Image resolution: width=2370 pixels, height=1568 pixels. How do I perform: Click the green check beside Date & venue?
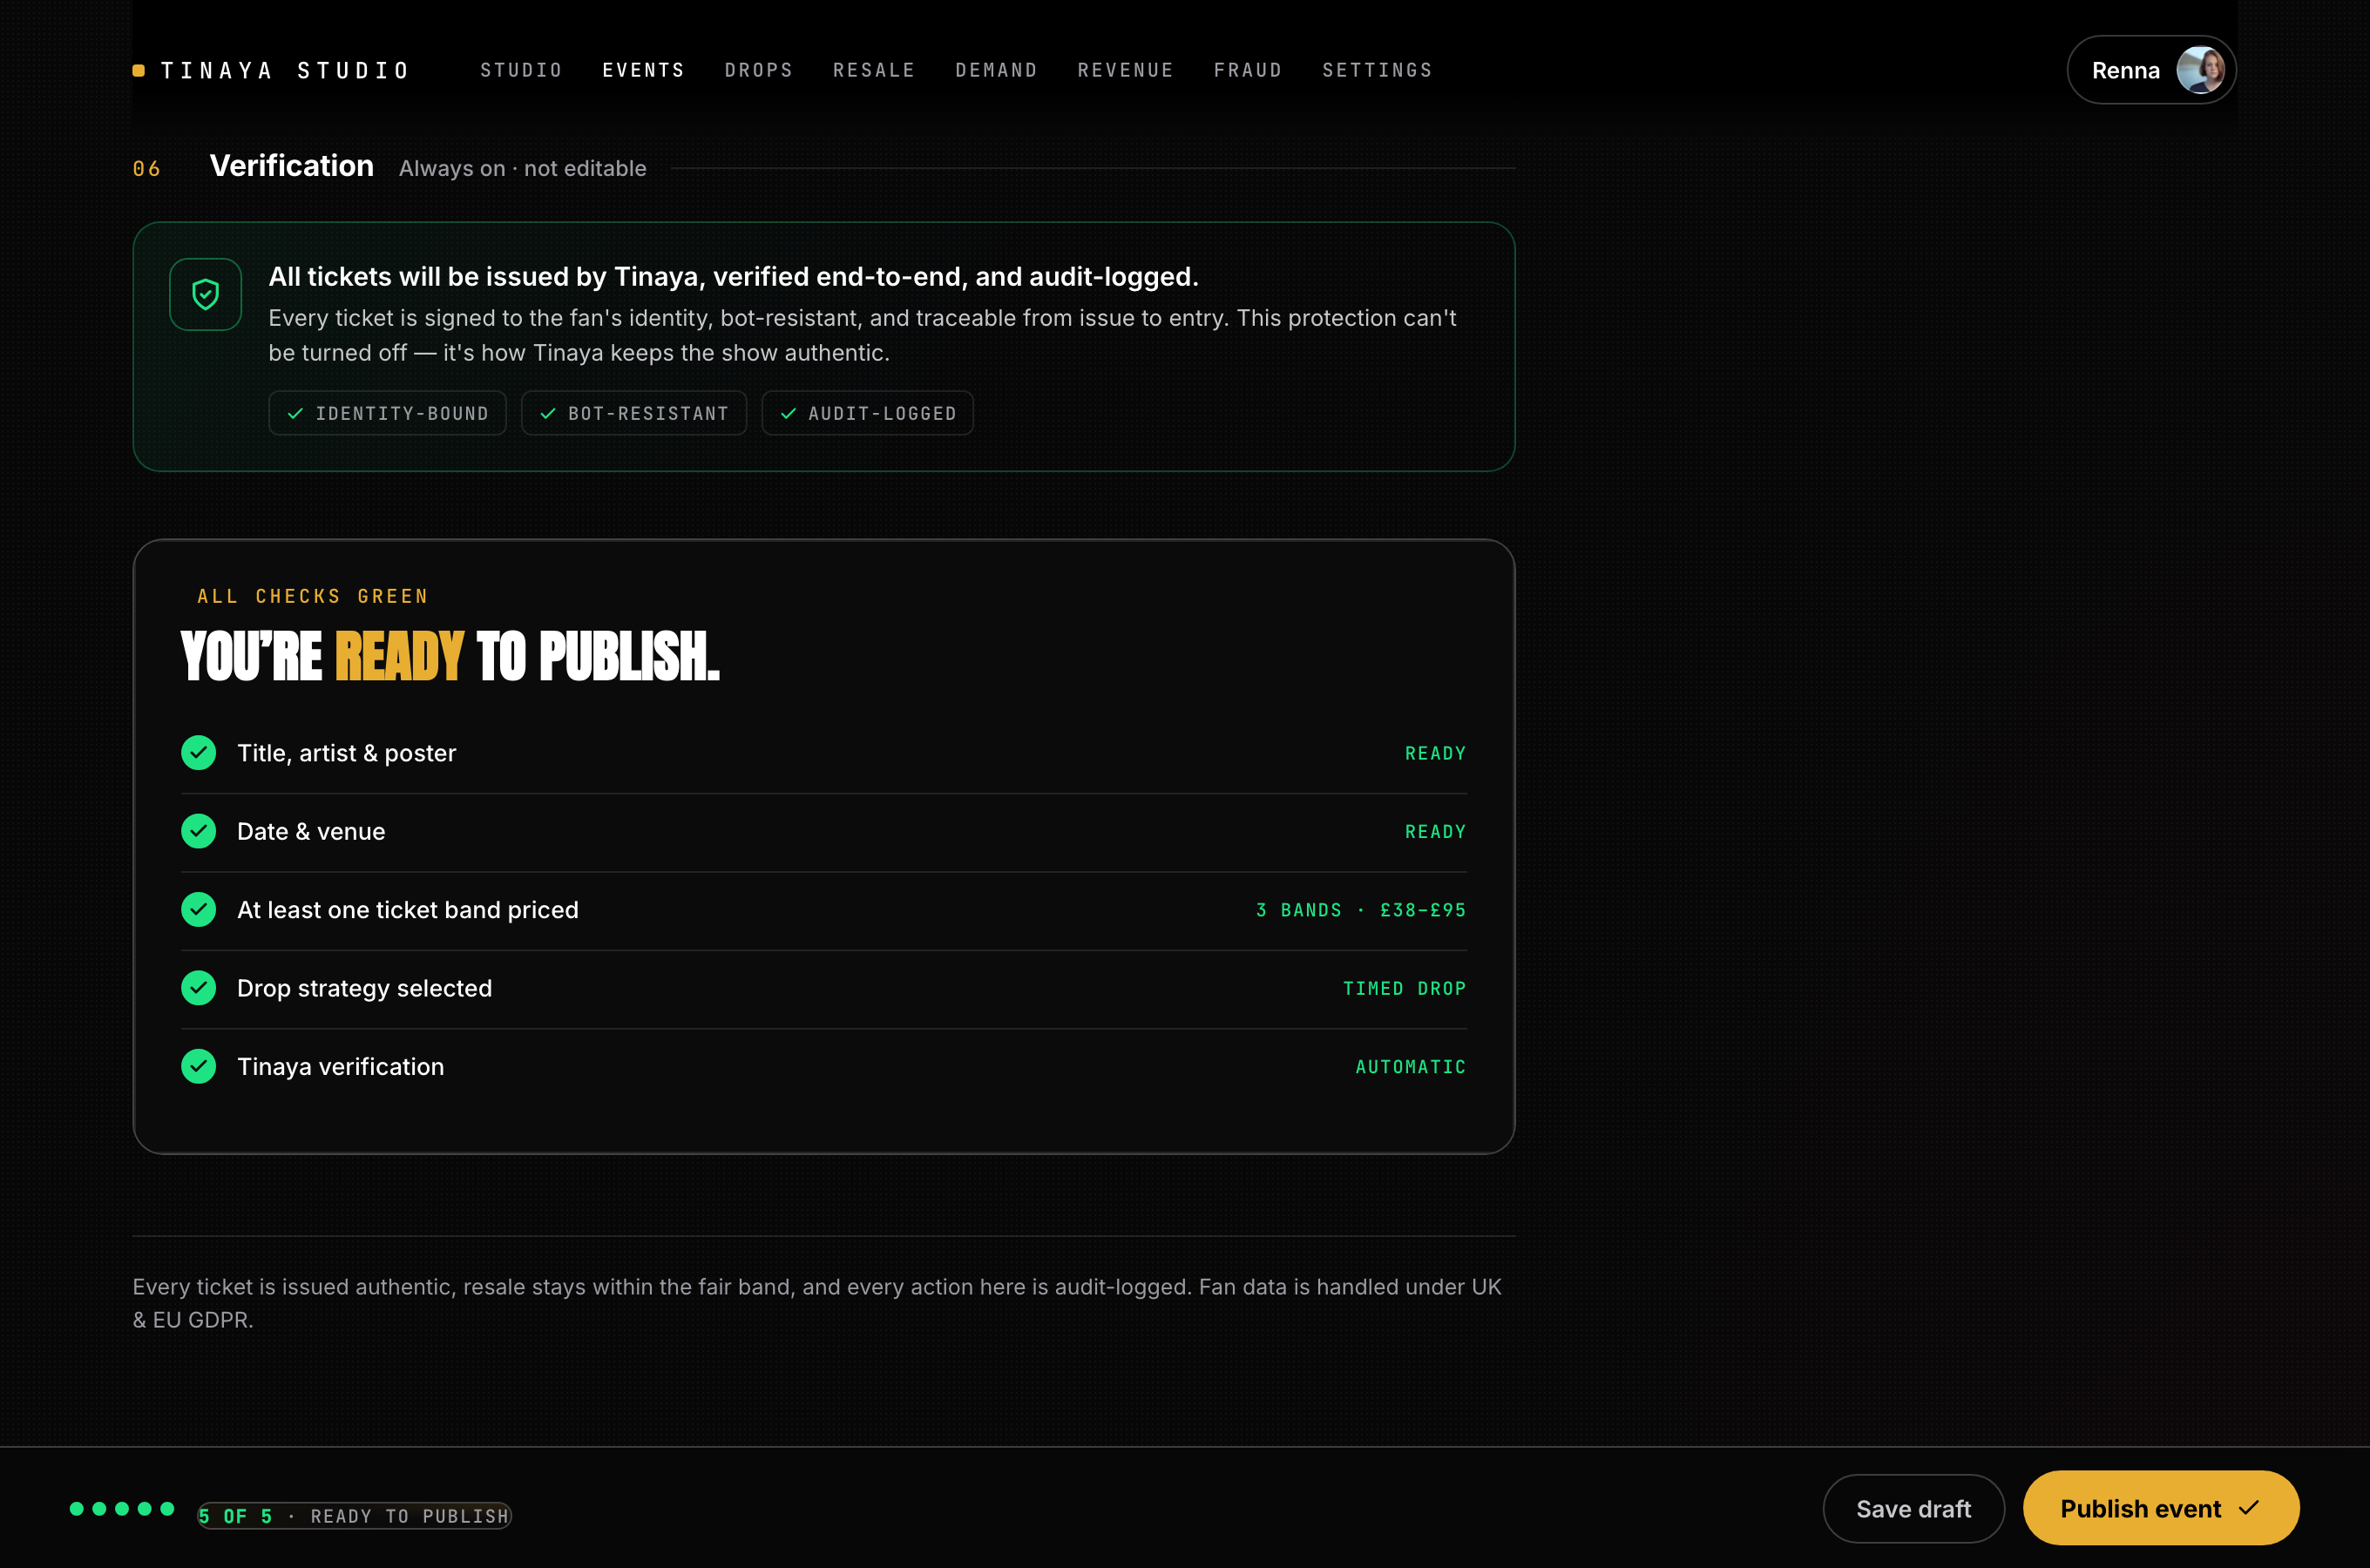tap(198, 831)
